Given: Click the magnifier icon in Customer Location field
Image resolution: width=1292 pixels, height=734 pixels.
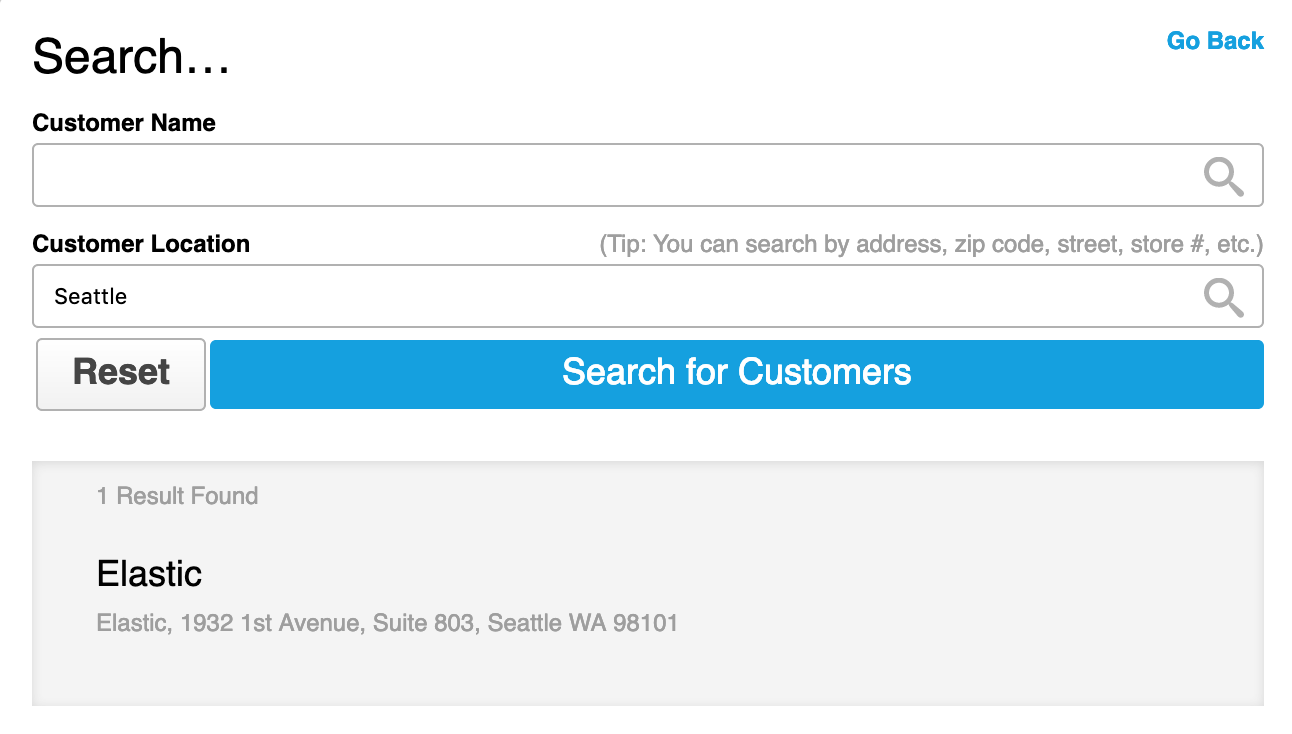Looking at the screenshot, I should point(1223,297).
